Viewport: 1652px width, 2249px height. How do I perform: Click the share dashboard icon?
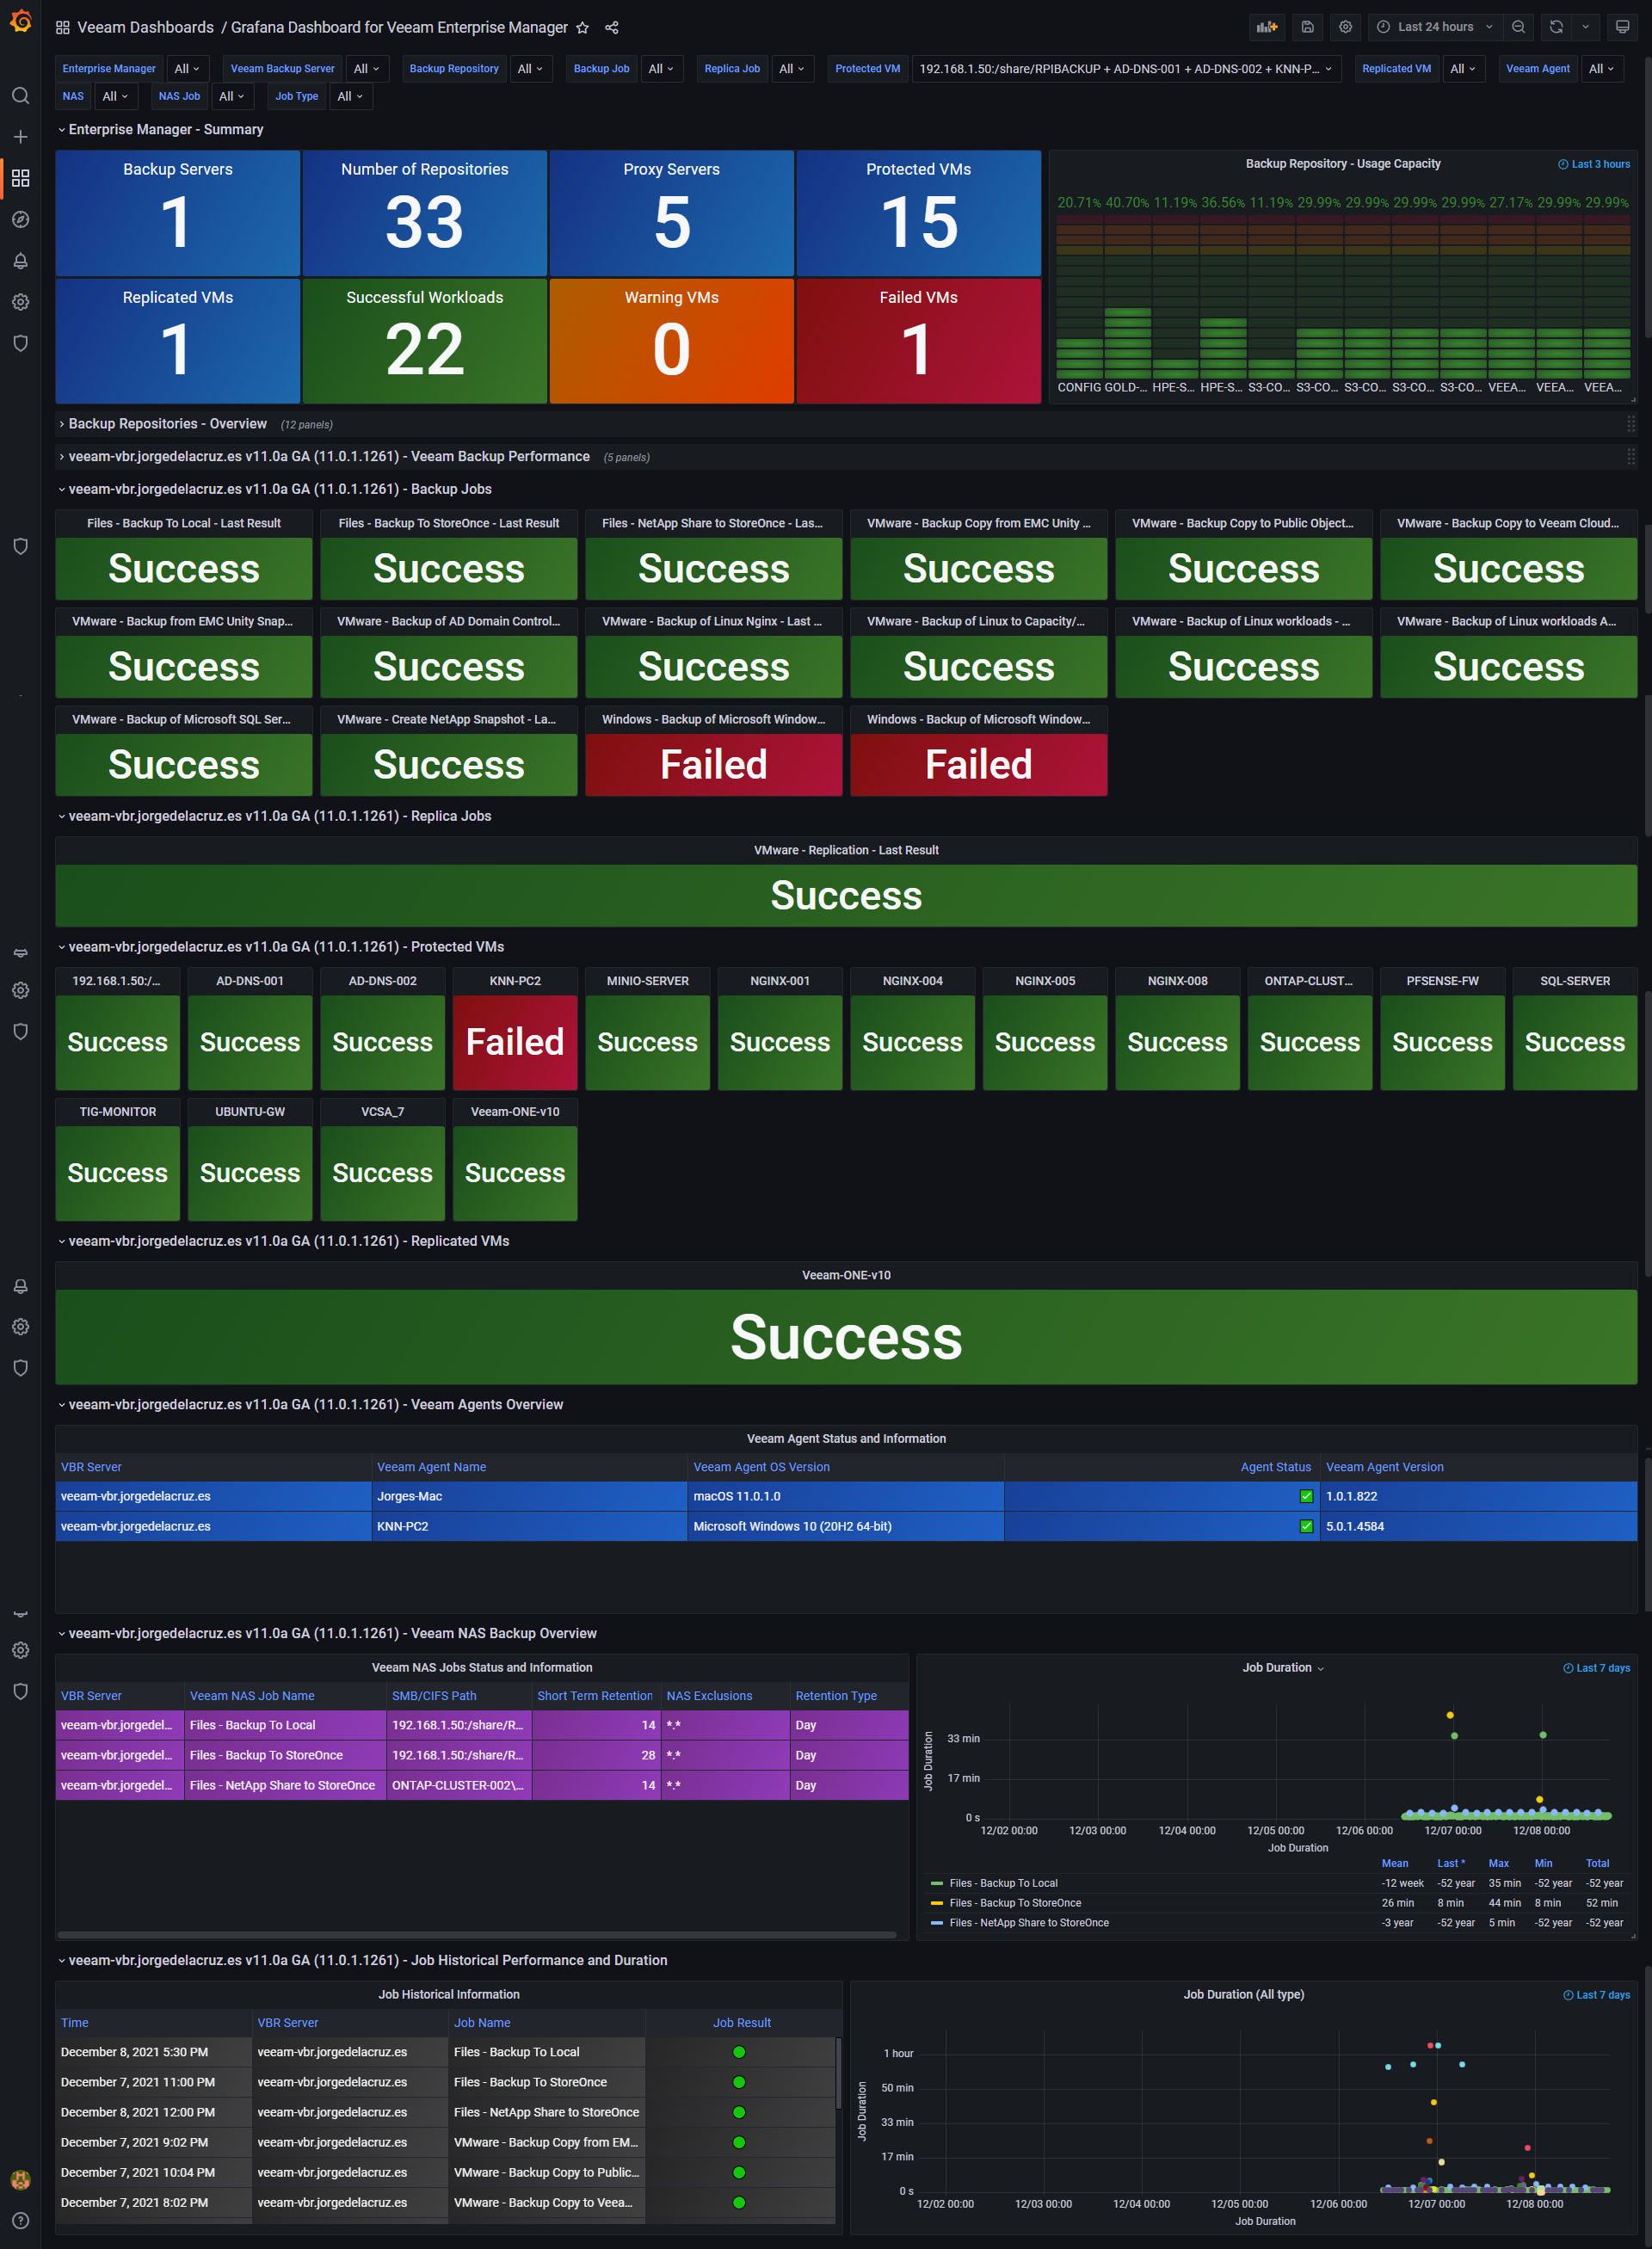tap(612, 28)
